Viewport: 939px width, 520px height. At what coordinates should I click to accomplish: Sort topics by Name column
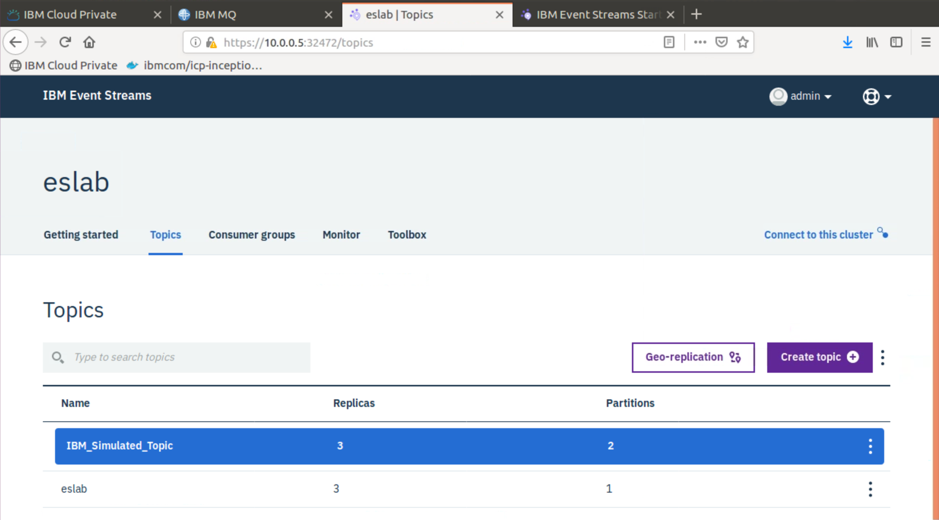pyautogui.click(x=75, y=403)
